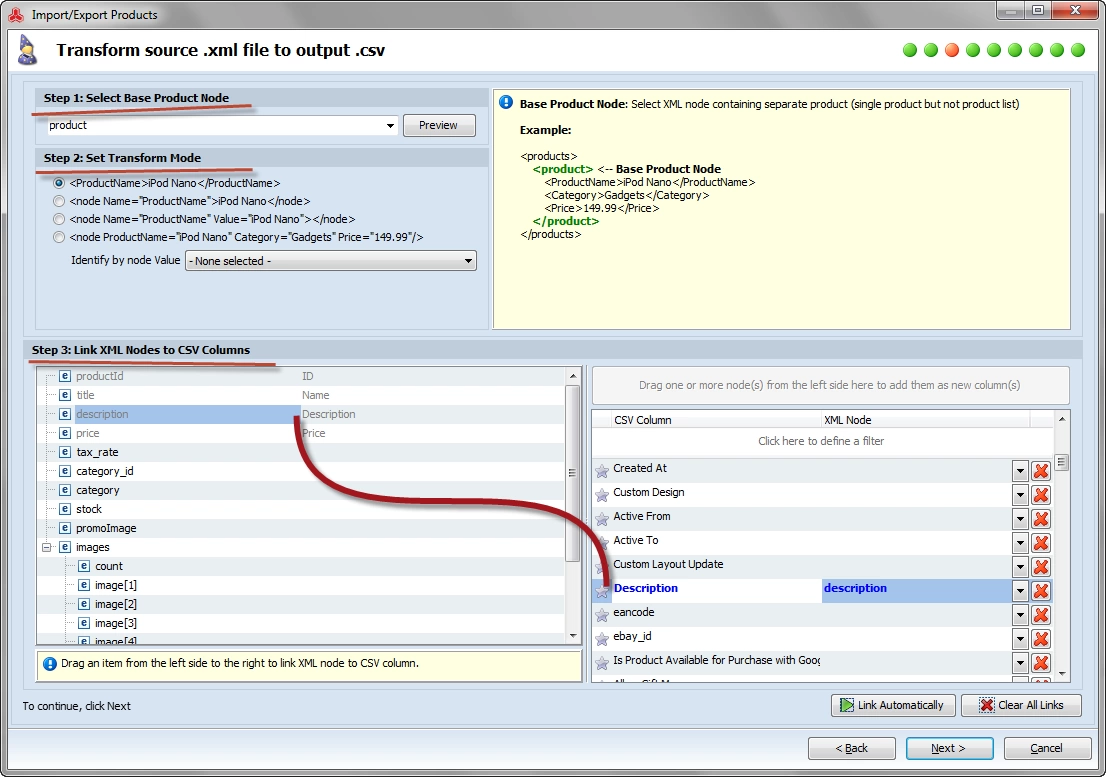Open the XML node dropdown for Created At
This screenshot has width=1106, height=777.
click(x=1020, y=471)
